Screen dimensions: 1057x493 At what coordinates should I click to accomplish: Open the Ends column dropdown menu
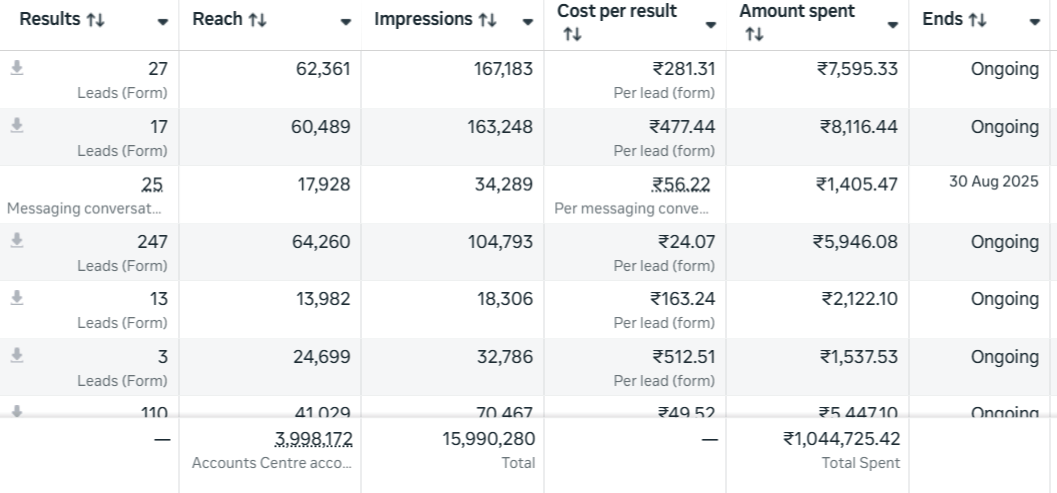[x=1035, y=22]
